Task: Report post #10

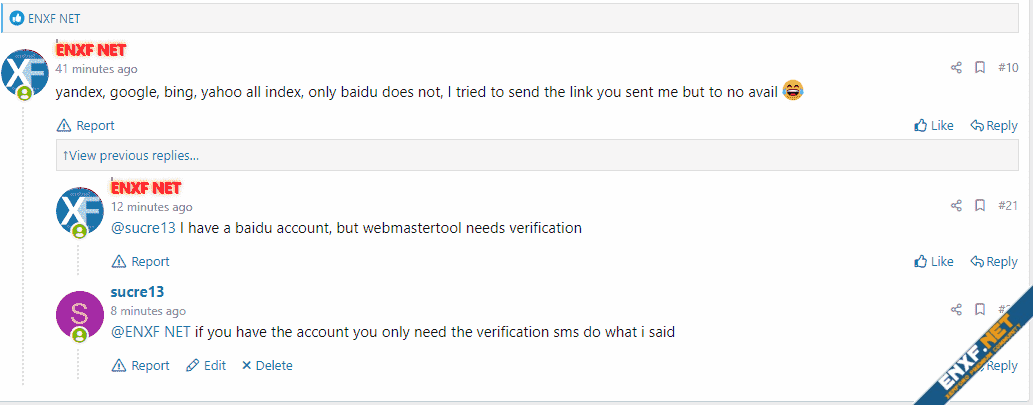Action: pos(86,125)
